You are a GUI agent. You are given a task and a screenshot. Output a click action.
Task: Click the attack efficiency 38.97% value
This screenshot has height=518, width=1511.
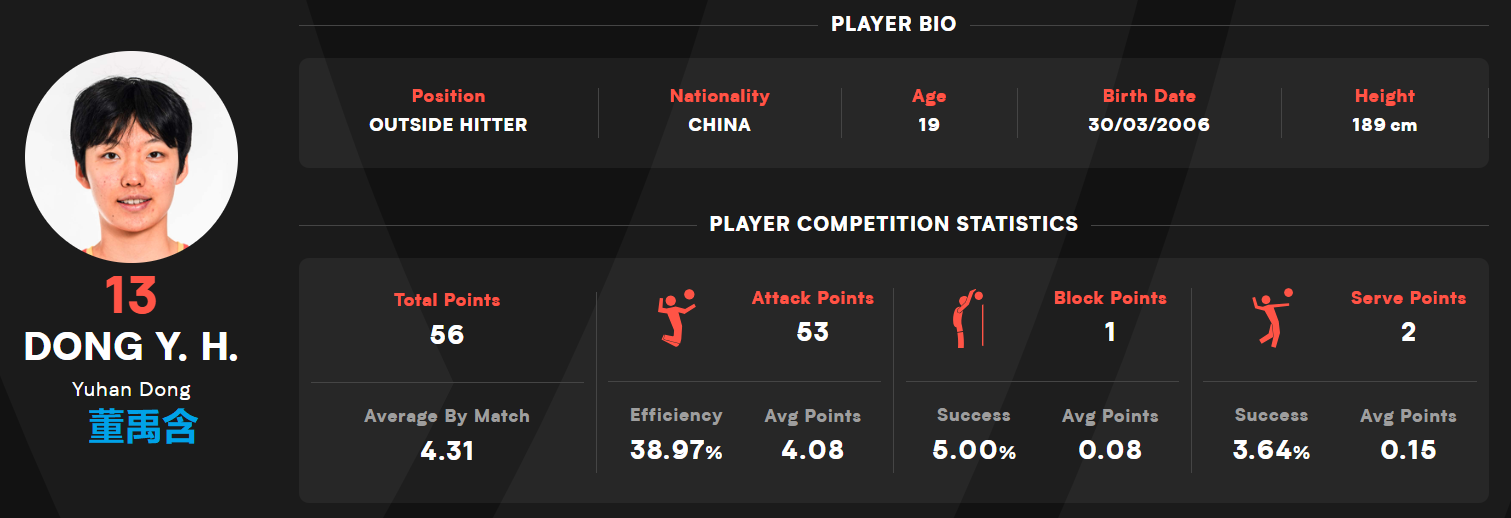coord(676,450)
